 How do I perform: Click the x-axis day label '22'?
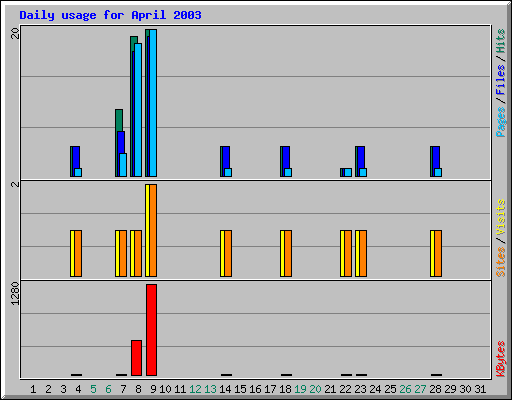point(345,389)
